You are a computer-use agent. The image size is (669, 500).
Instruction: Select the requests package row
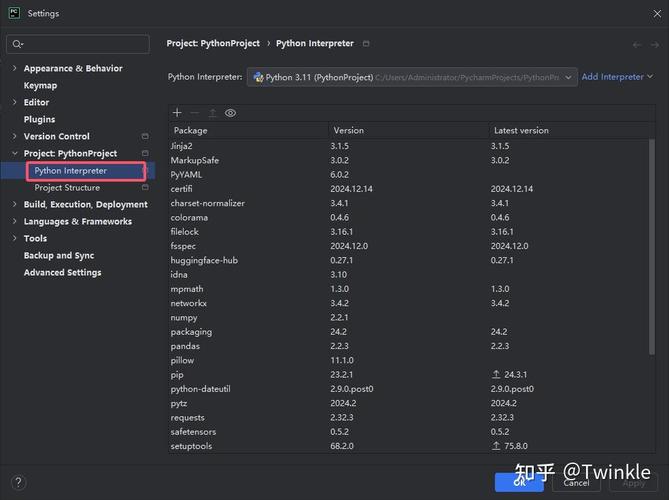point(409,418)
